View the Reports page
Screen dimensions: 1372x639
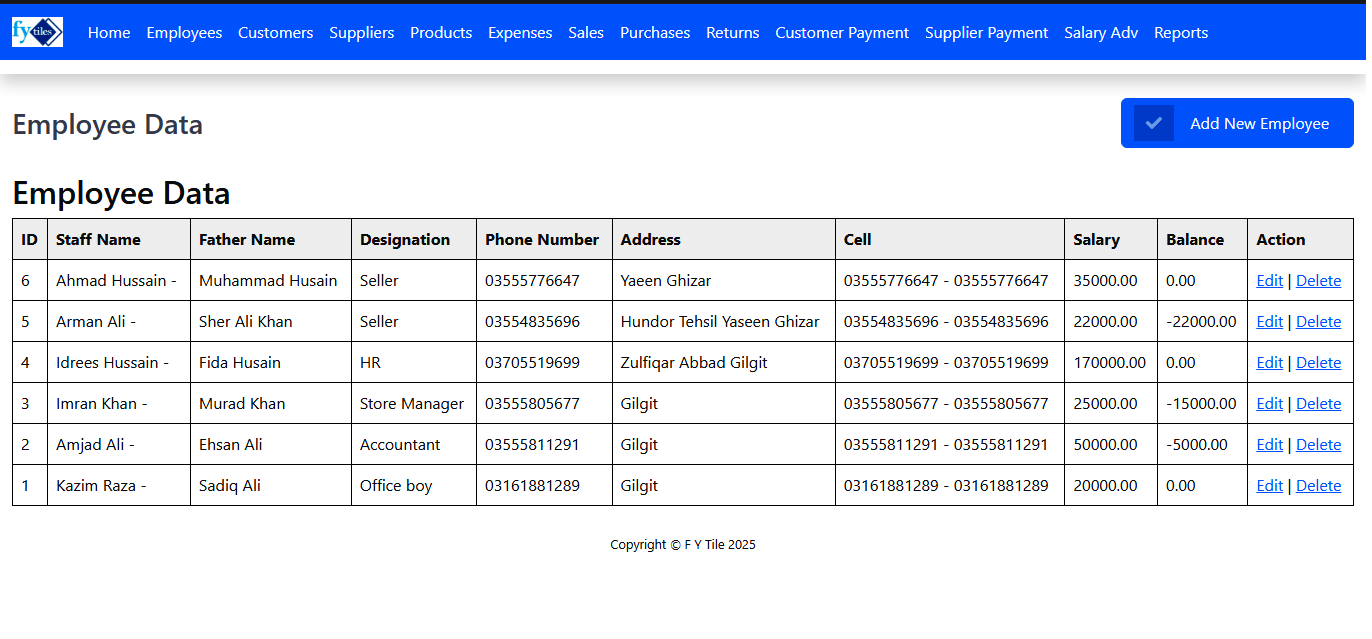tap(1180, 33)
